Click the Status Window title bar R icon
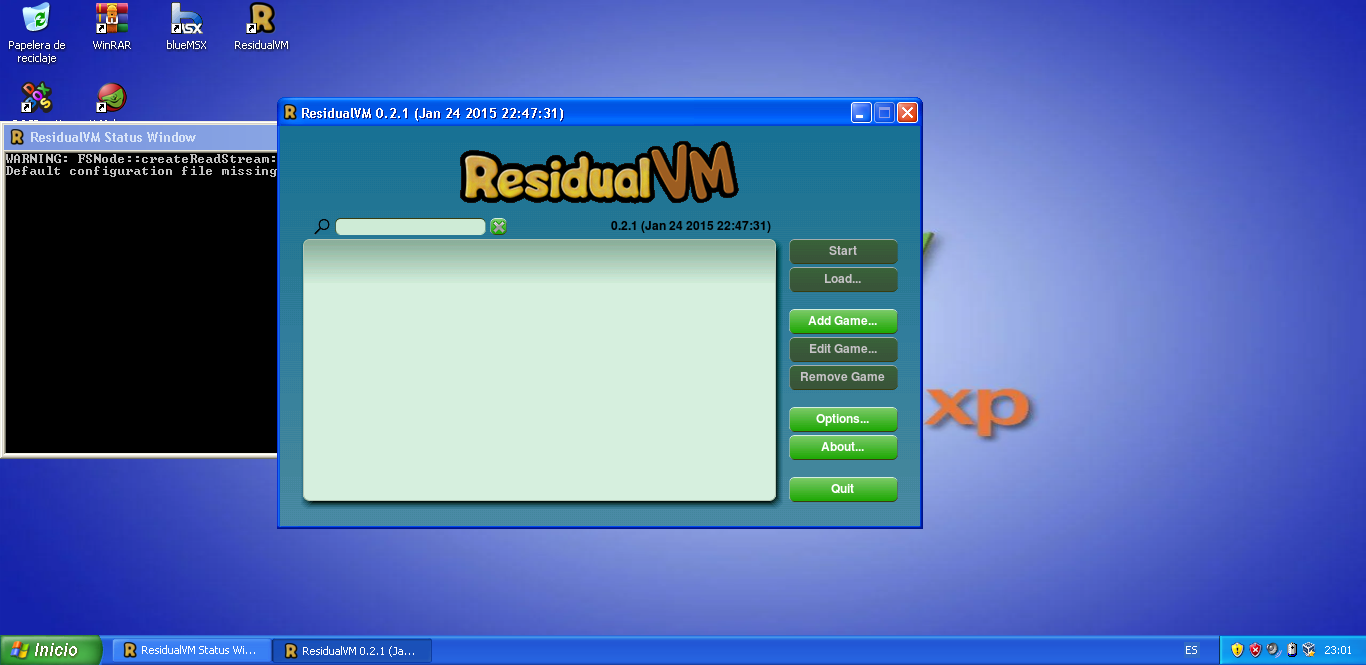This screenshot has width=1366, height=665. click(x=17, y=137)
